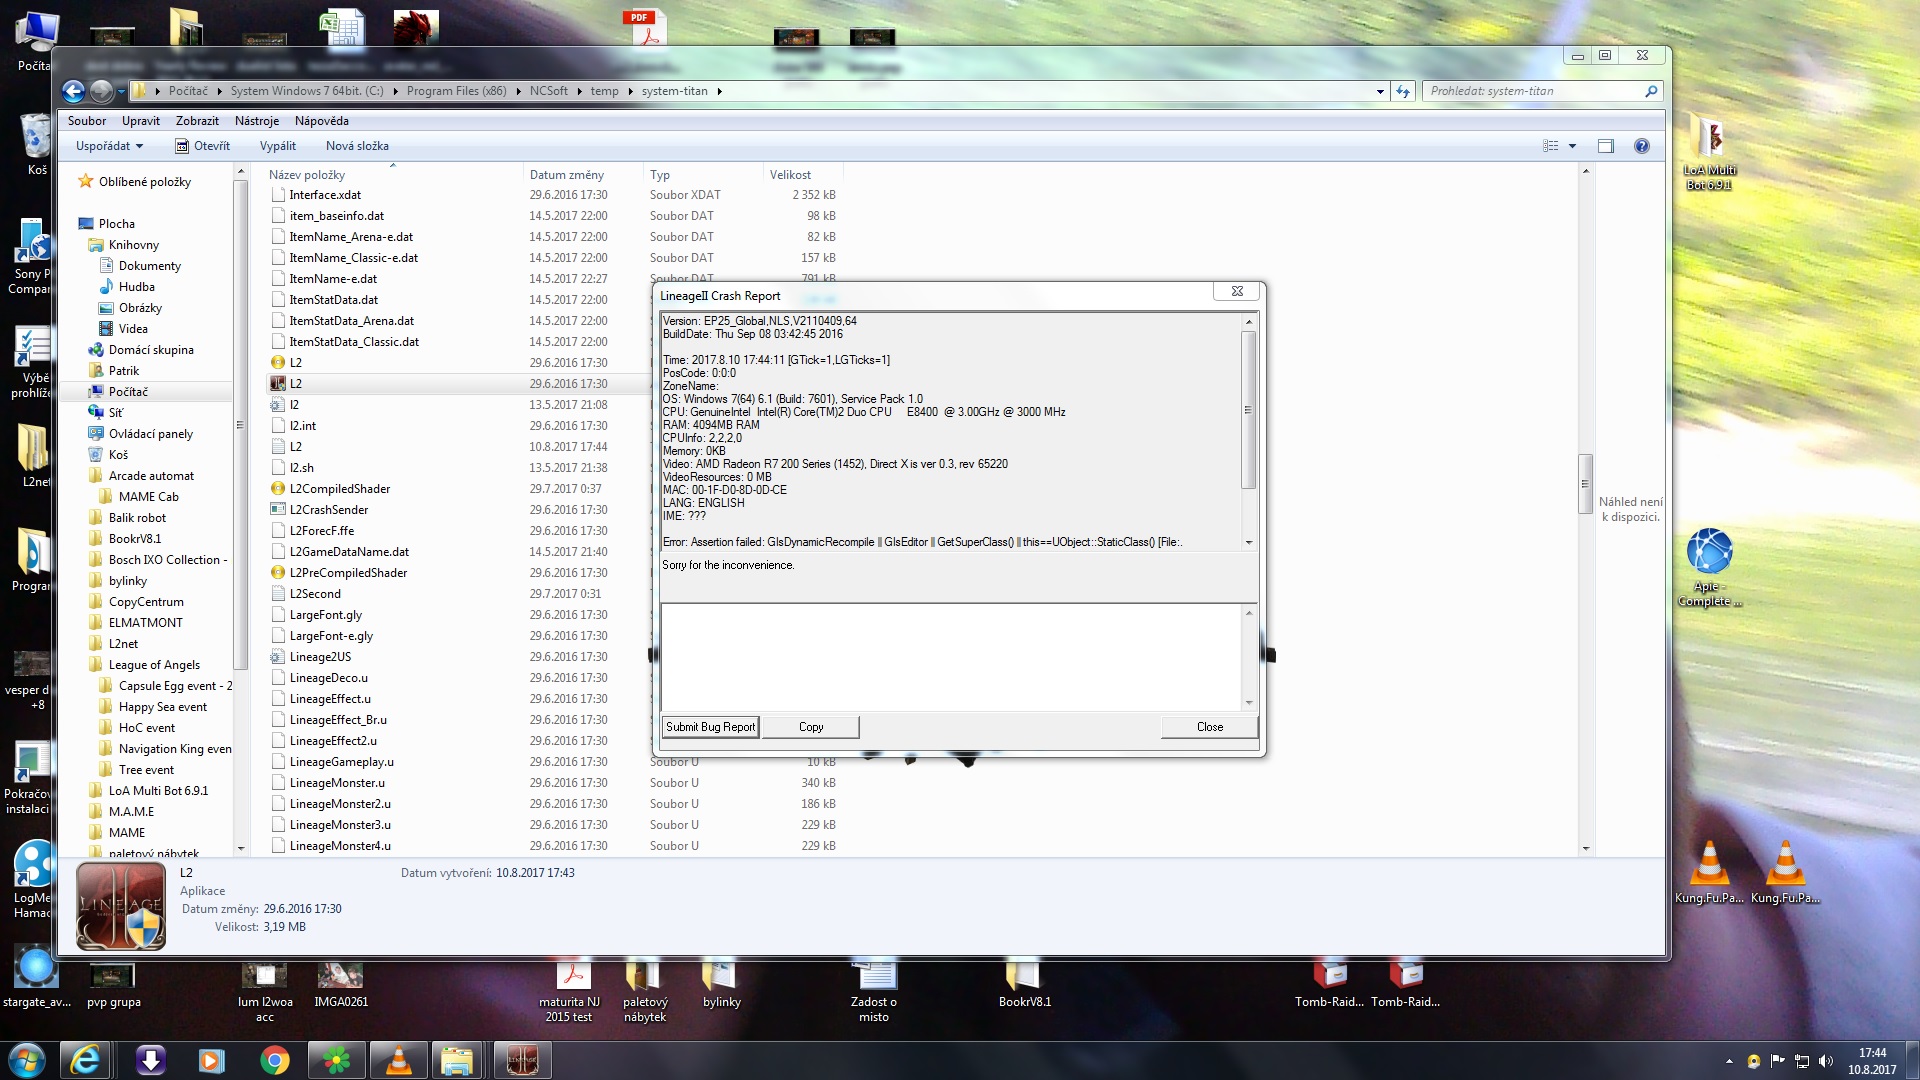Select Oblíbené položky in navigation pane
The height and width of the screenshot is (1080, 1920).
point(144,182)
